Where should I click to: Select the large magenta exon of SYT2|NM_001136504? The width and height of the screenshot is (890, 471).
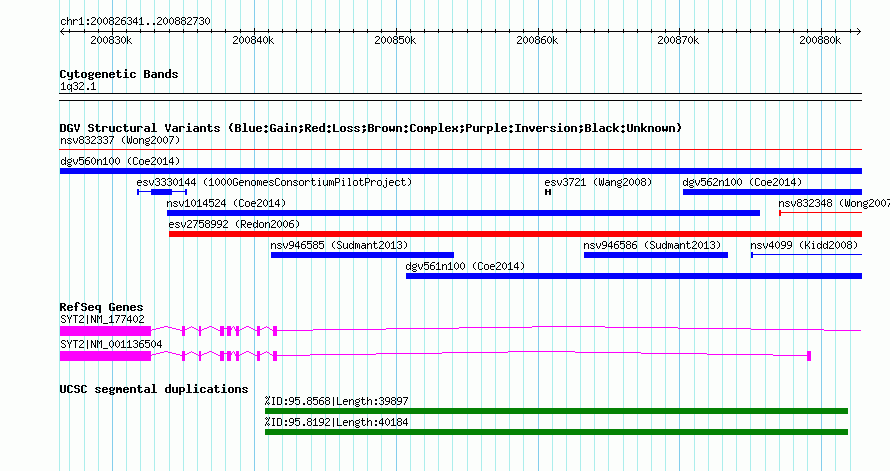(x=106, y=356)
